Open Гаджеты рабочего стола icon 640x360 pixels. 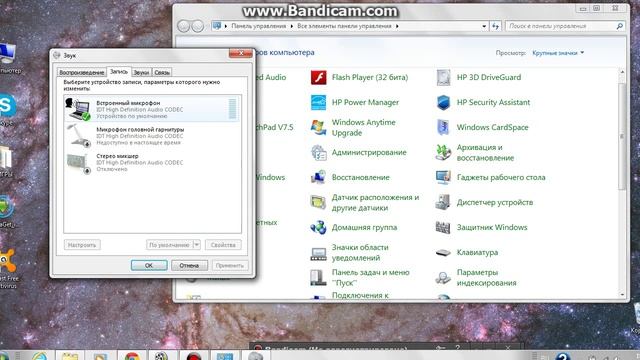[x=443, y=178]
